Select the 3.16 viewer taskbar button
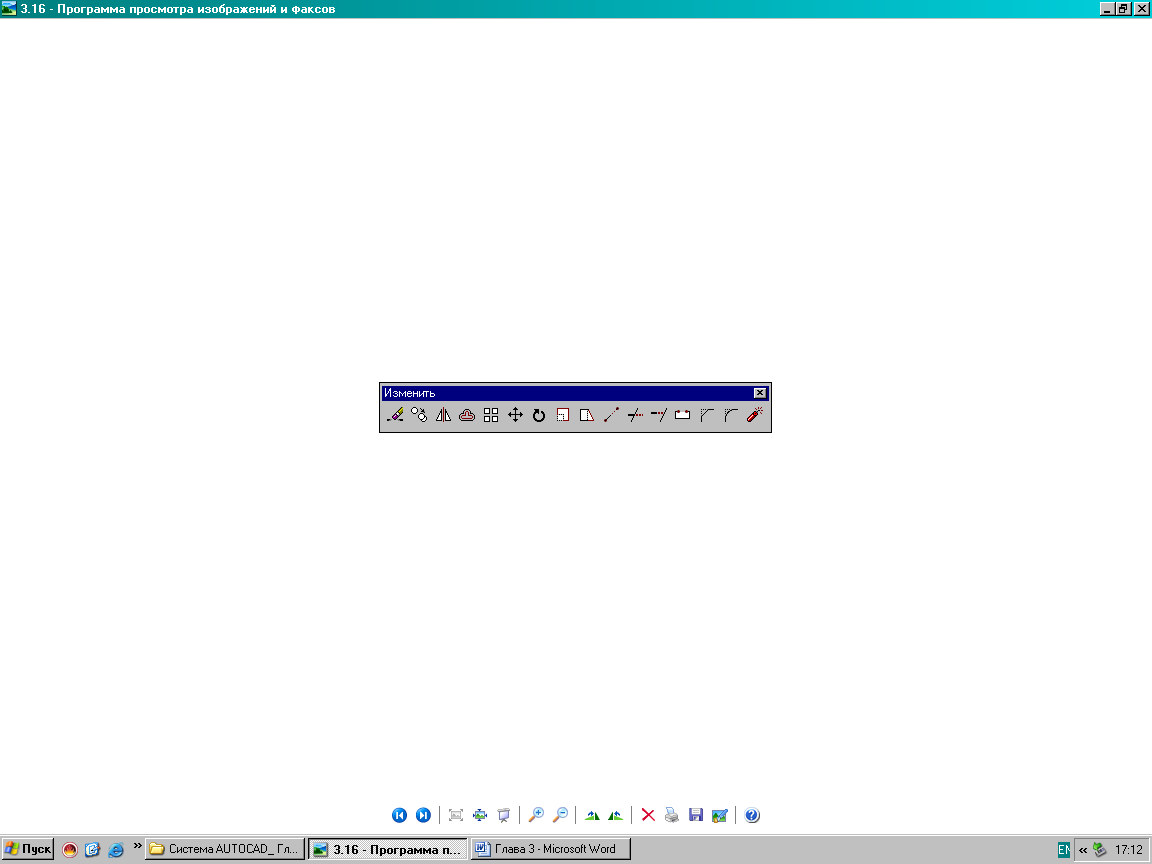 pyautogui.click(x=388, y=849)
